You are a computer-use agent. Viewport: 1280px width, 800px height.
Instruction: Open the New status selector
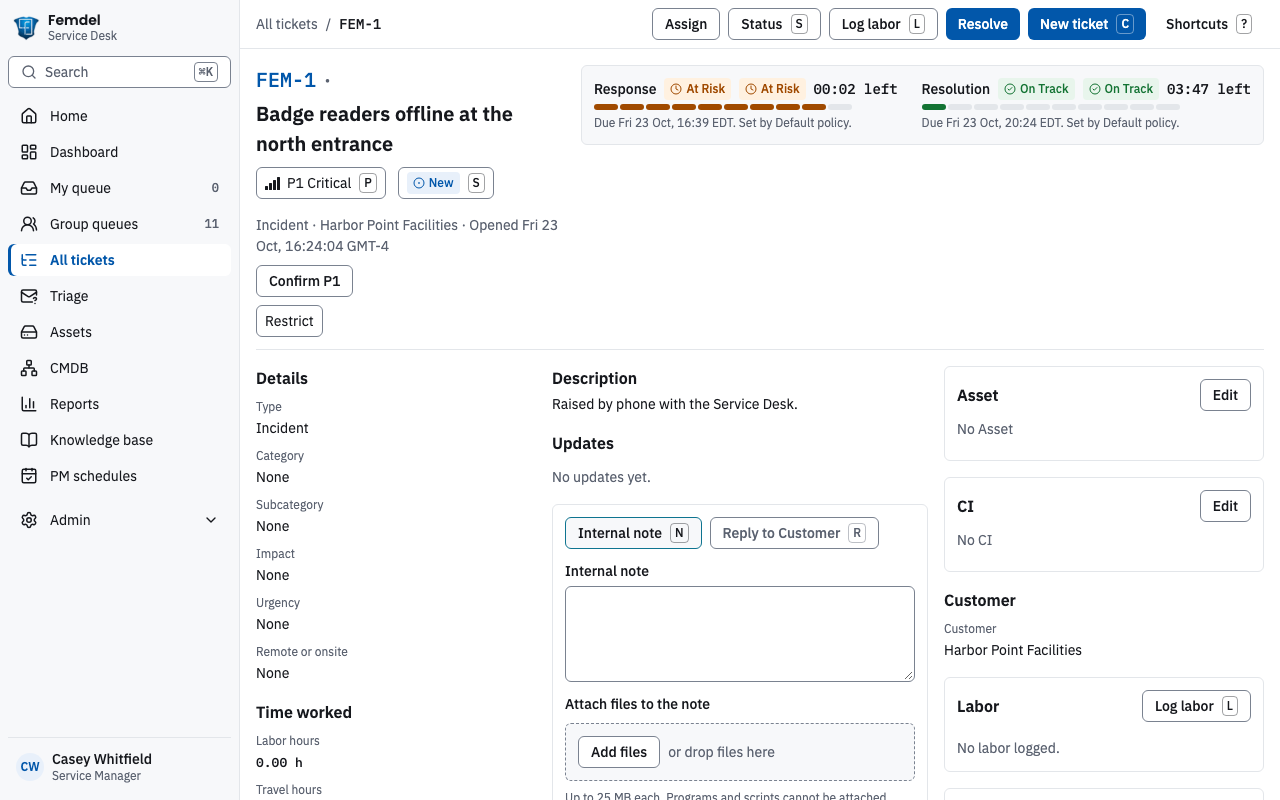[x=446, y=183]
